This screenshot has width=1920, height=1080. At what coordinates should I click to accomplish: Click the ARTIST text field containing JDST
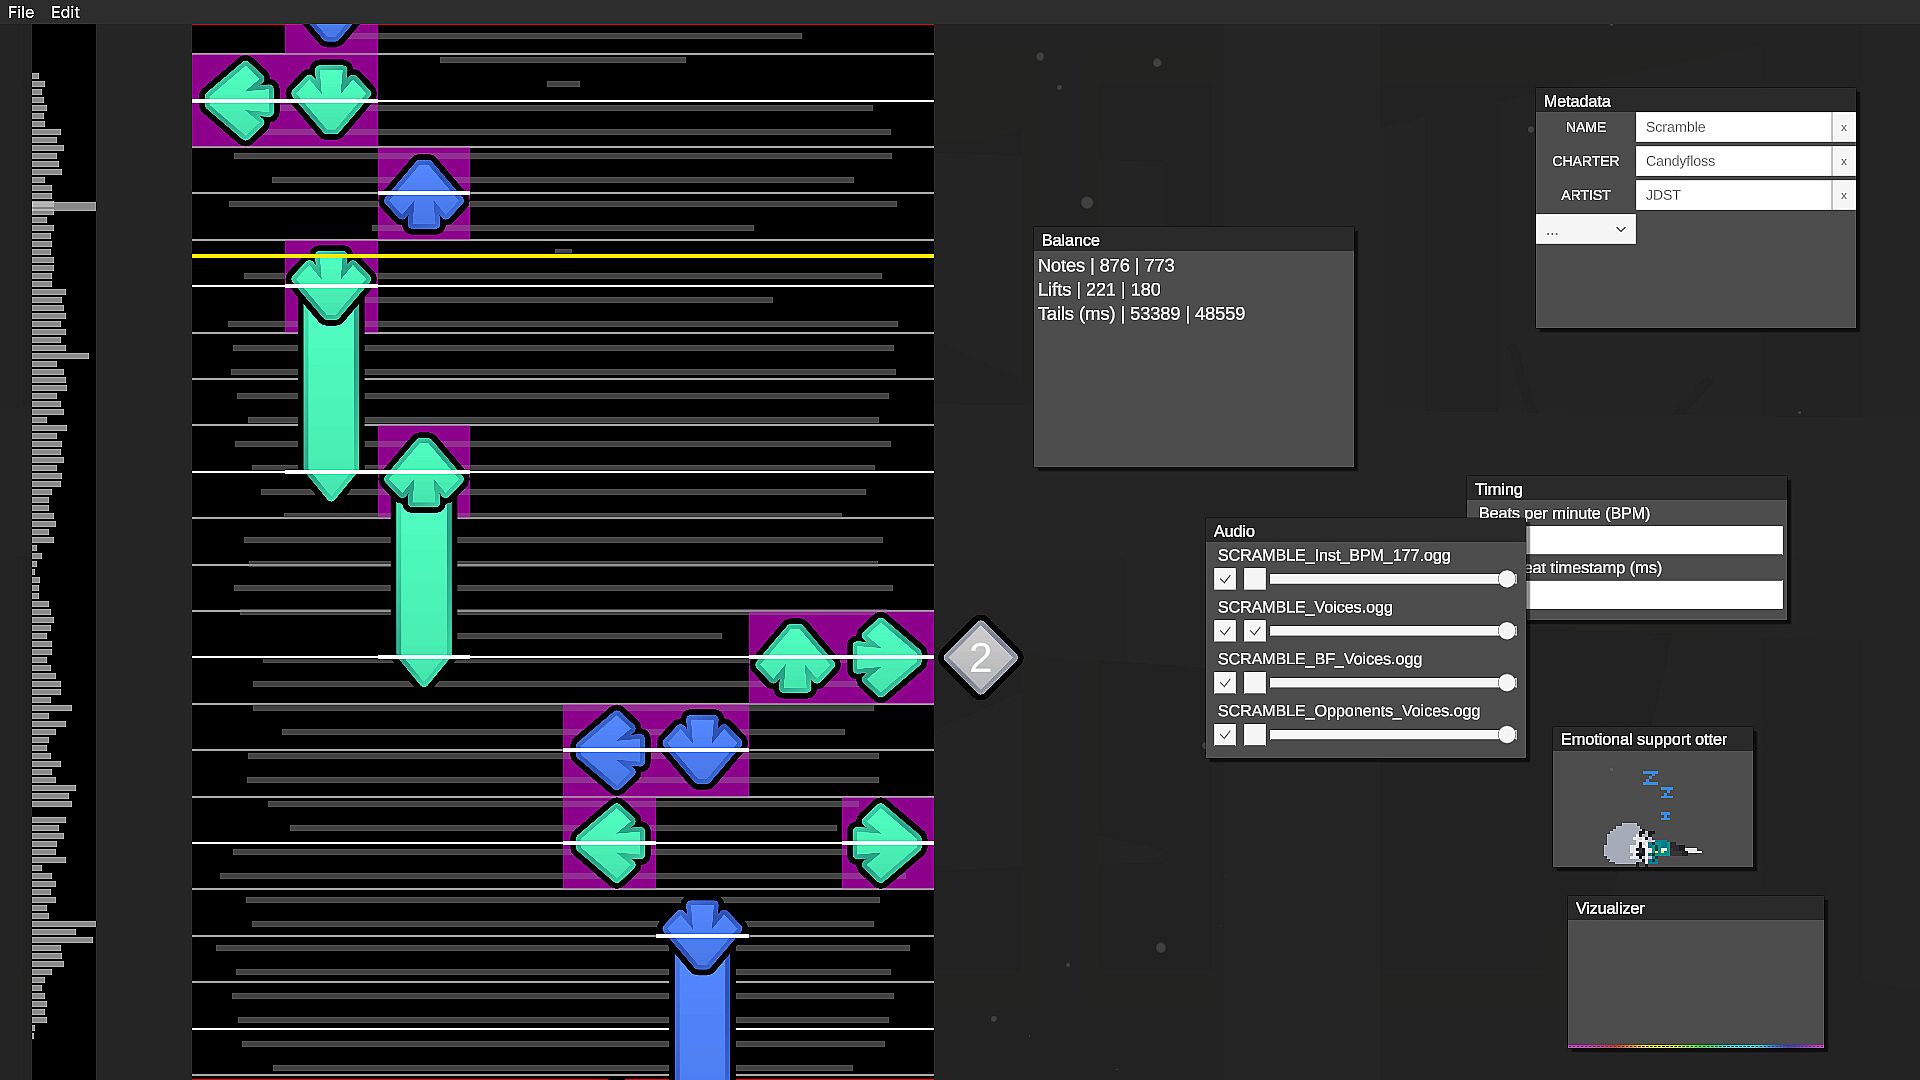(1733, 195)
